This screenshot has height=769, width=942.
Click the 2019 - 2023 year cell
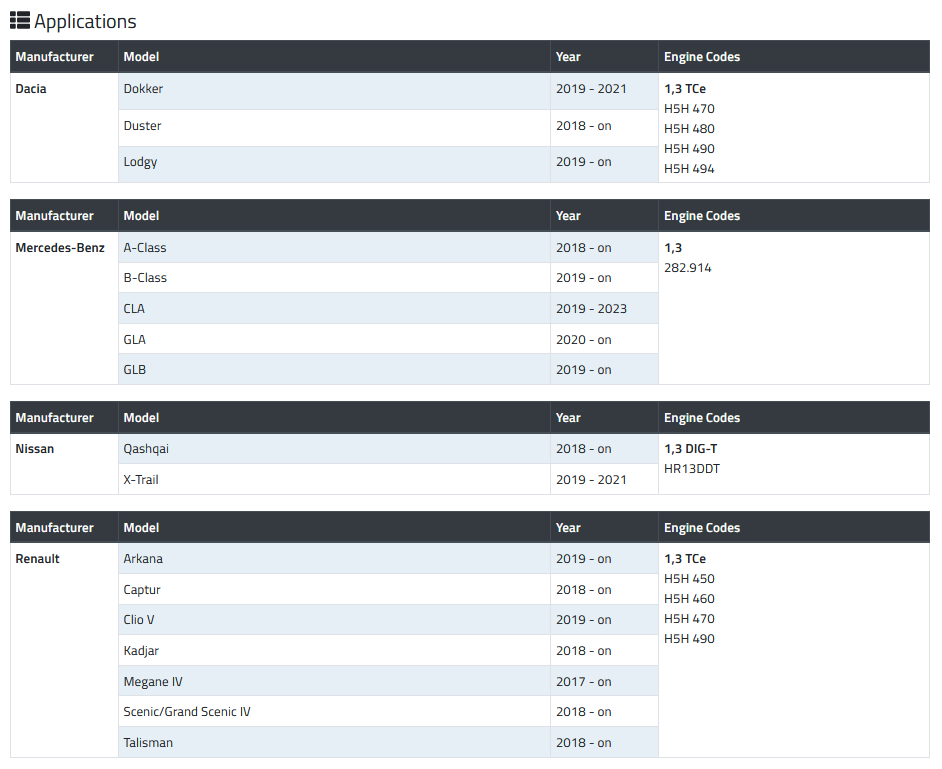[591, 309]
